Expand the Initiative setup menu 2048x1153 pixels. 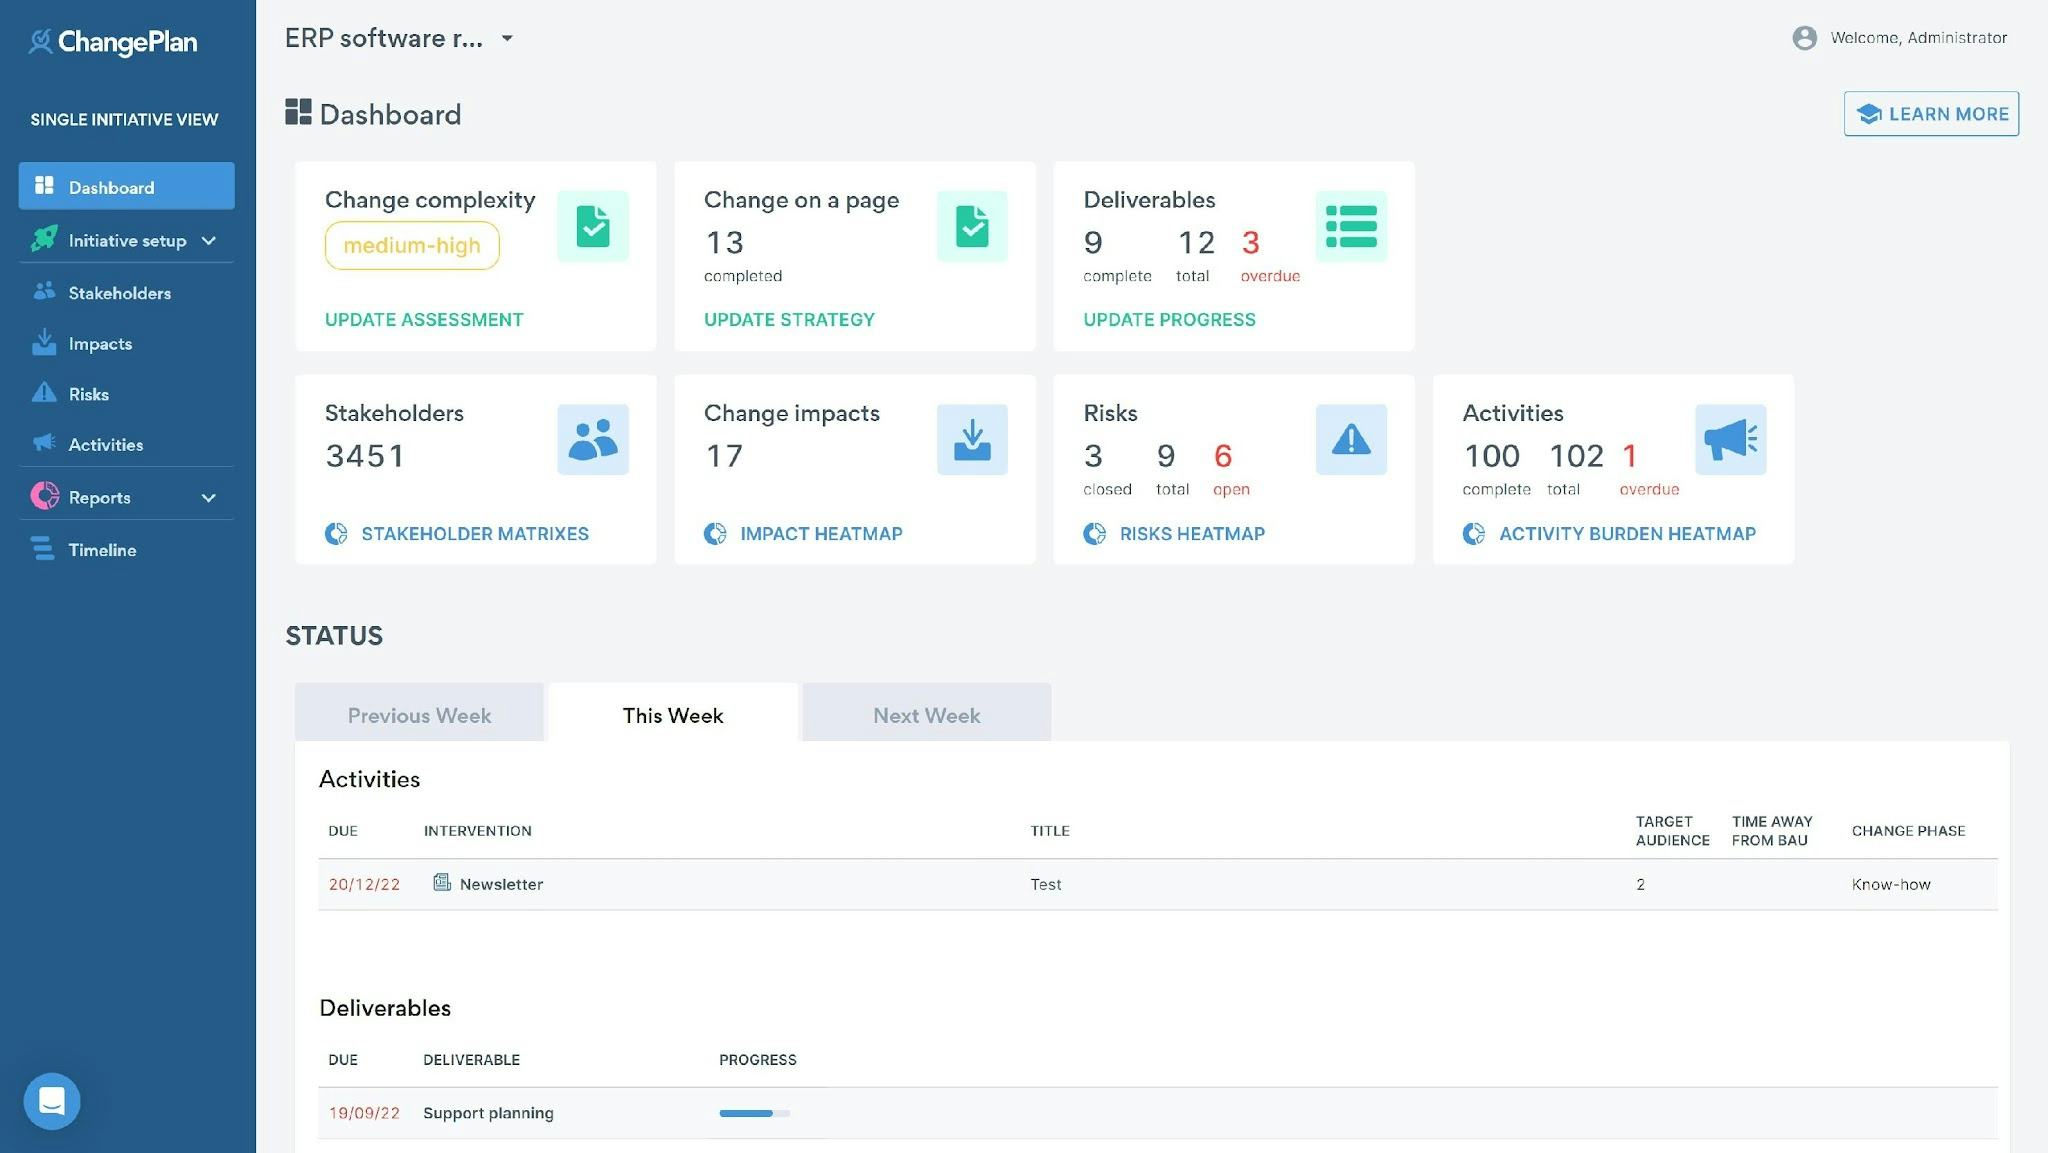pos(127,240)
